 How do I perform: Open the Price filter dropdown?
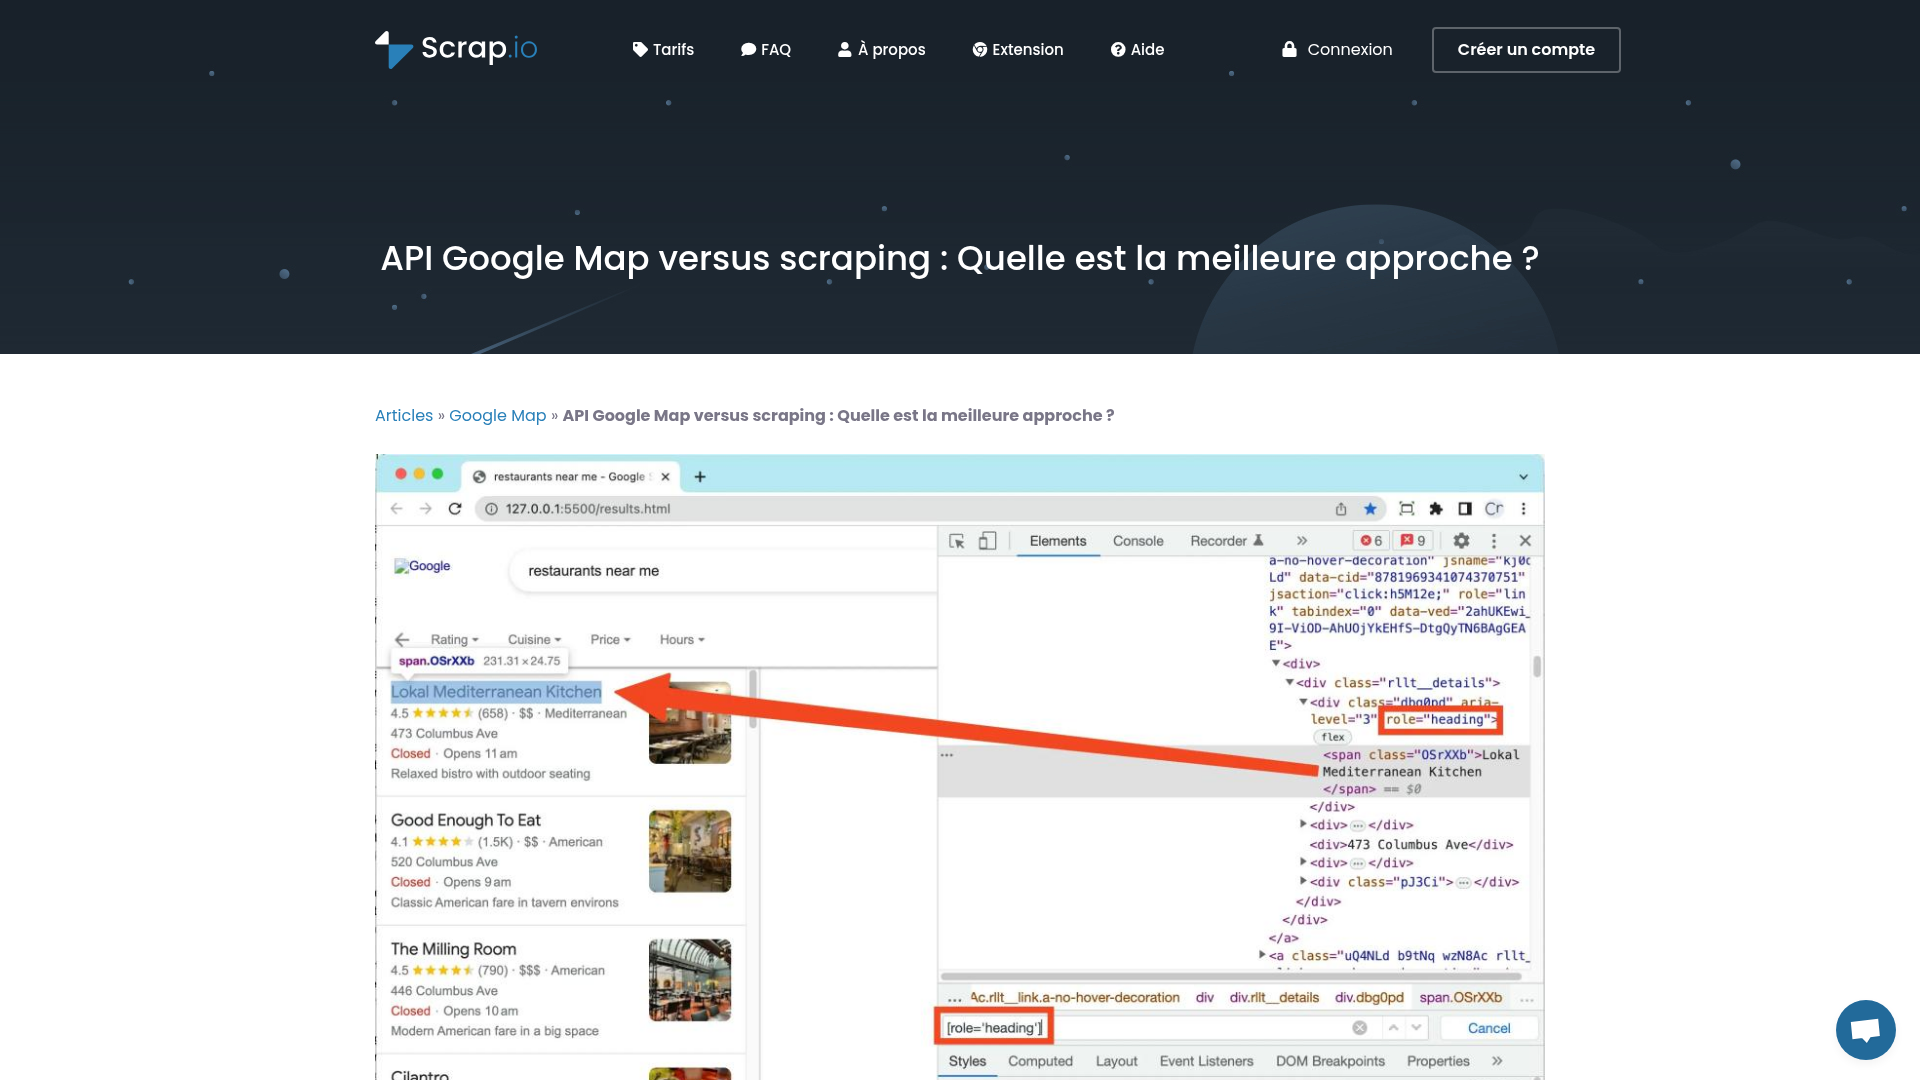tap(610, 640)
